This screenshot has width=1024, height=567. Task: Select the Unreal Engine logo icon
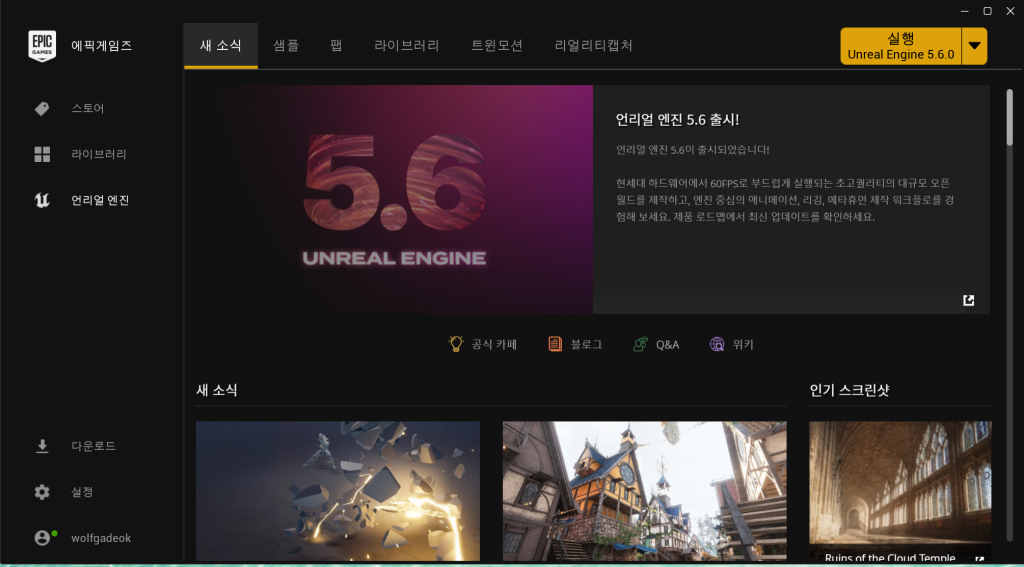tap(42, 201)
